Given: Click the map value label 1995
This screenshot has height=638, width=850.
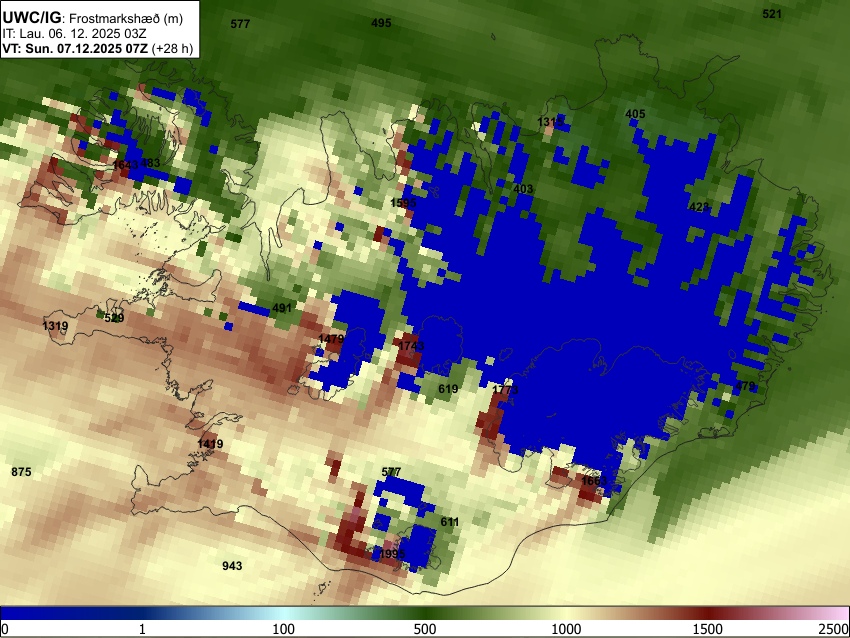Looking at the screenshot, I should (392, 554).
